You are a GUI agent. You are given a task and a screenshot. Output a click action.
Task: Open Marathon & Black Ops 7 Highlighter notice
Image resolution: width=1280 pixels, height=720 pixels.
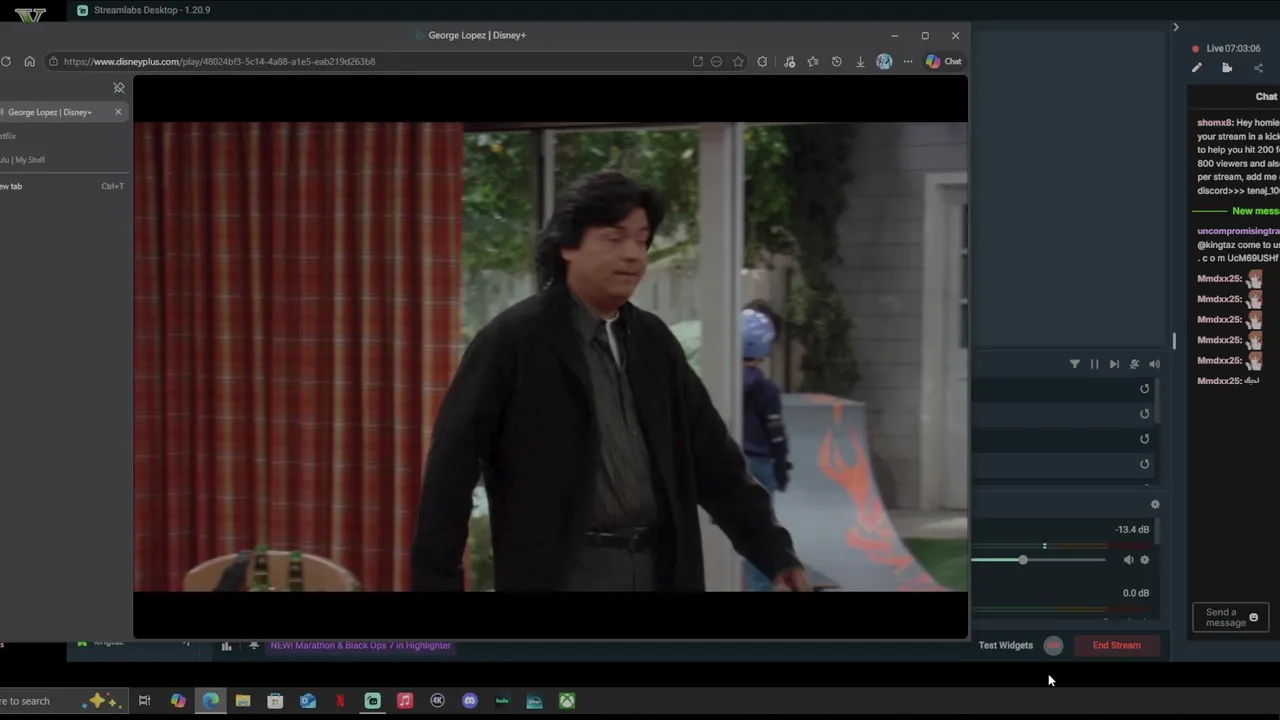(360, 645)
